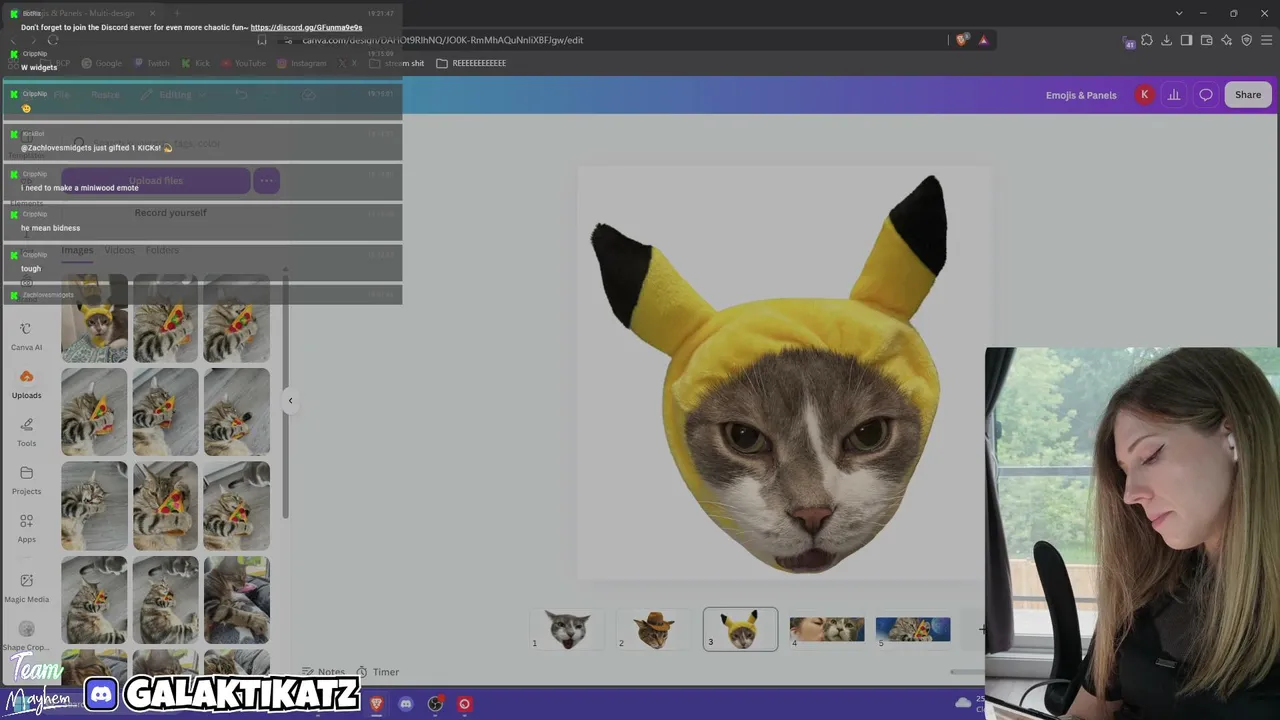Open the Notes button
The width and height of the screenshot is (1280, 720).
[323, 672]
